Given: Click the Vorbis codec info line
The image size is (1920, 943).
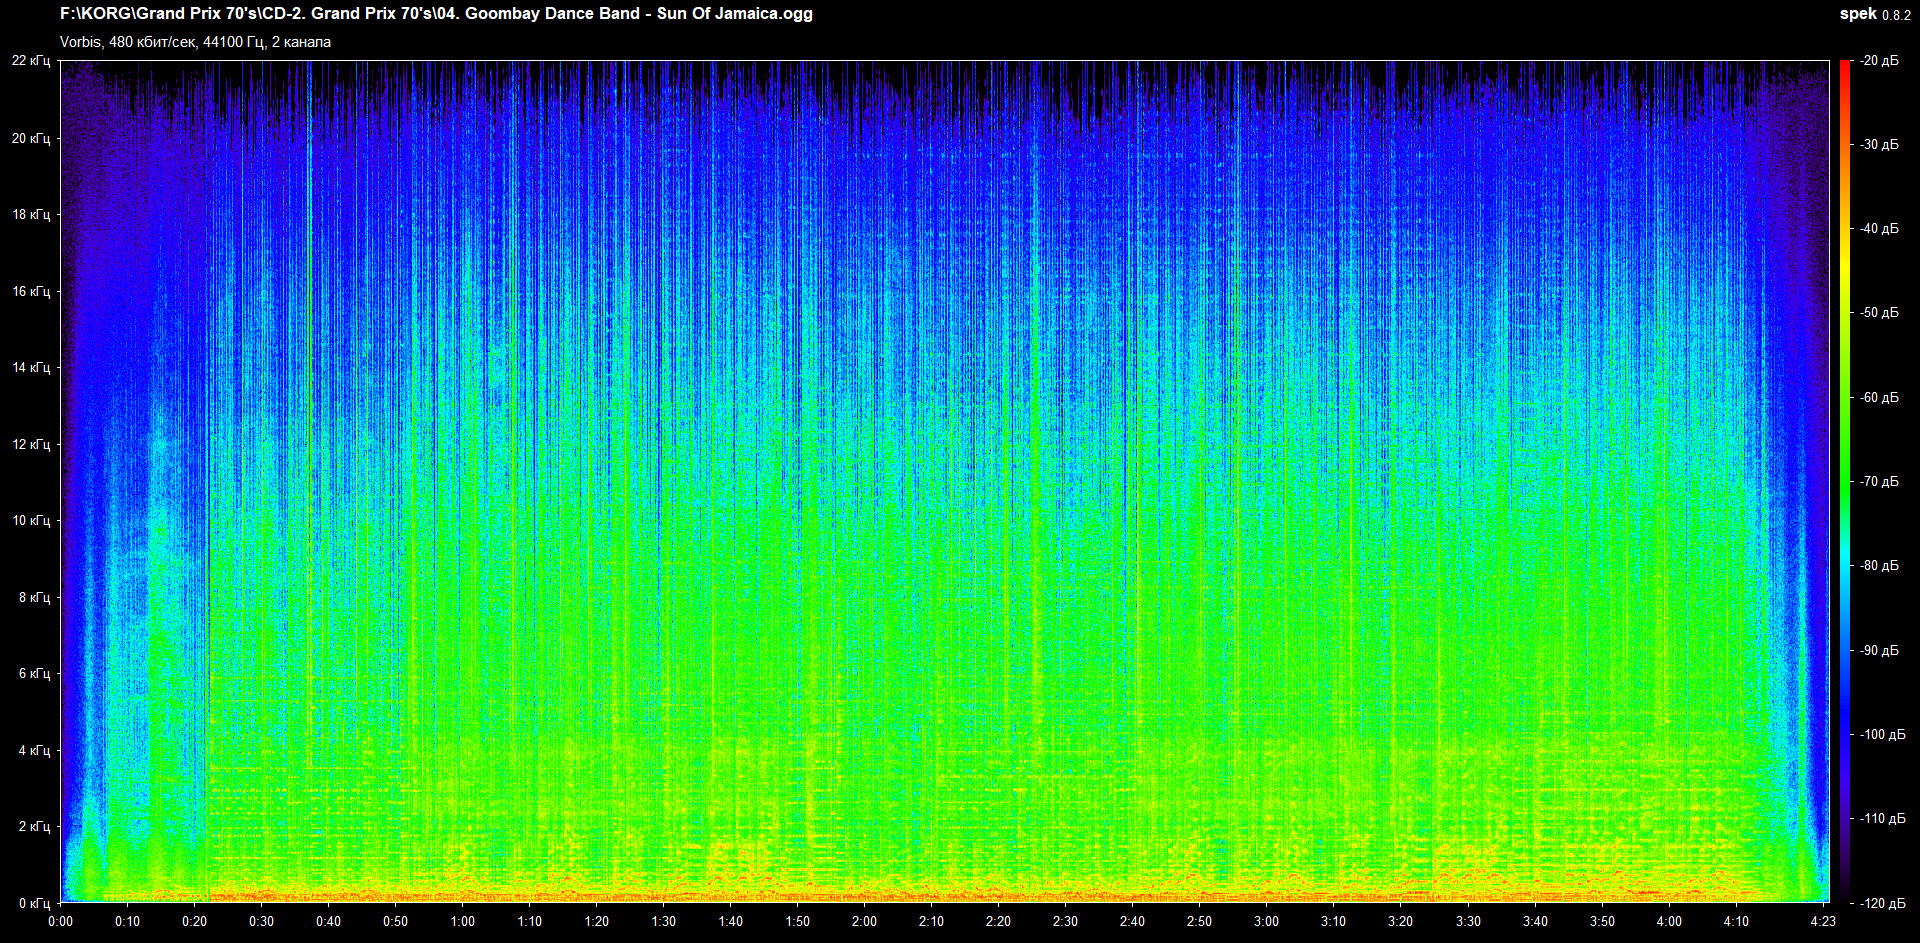Looking at the screenshot, I should pyautogui.click(x=195, y=42).
